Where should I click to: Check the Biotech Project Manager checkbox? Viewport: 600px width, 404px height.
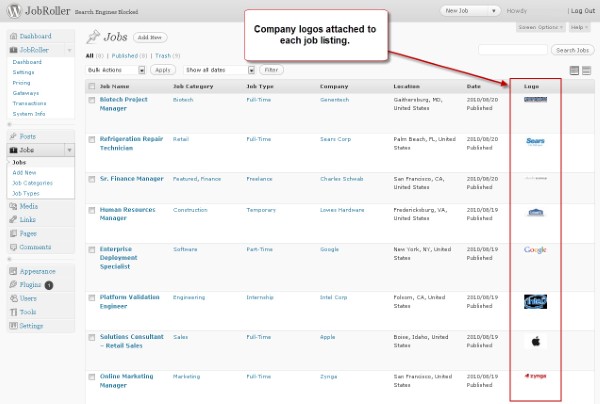92,100
